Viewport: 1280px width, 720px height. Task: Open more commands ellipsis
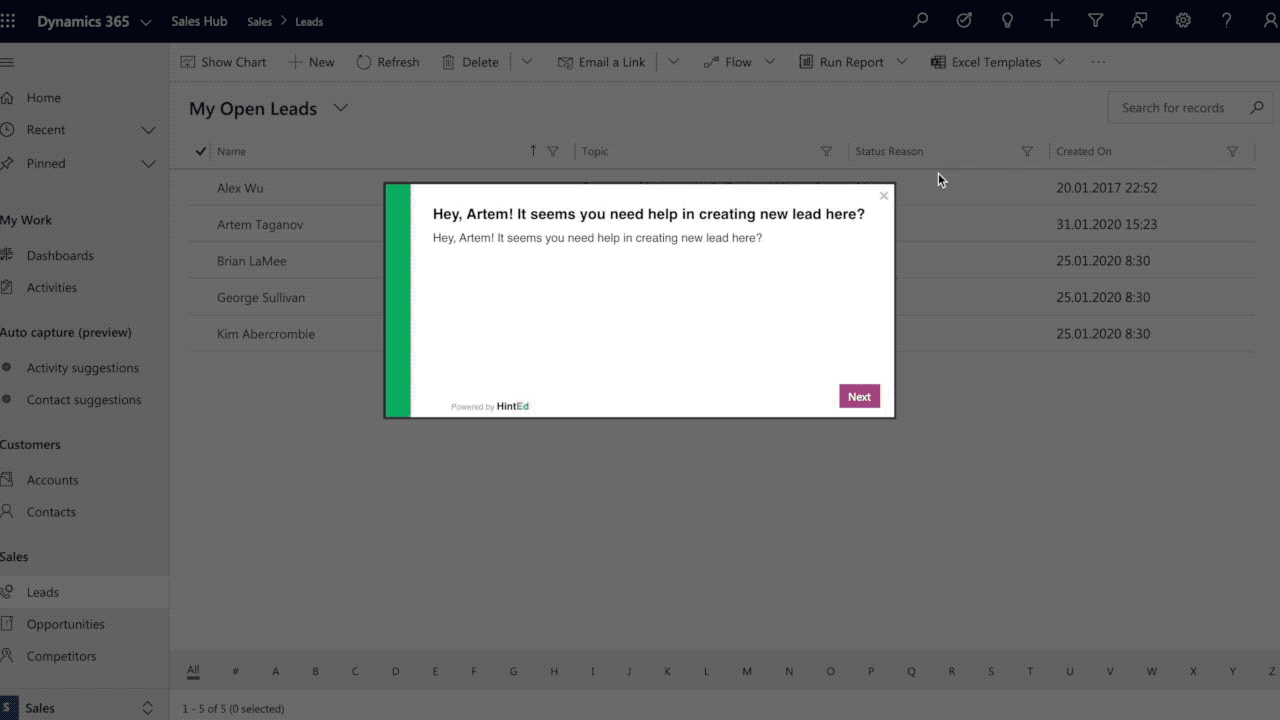tap(1098, 62)
